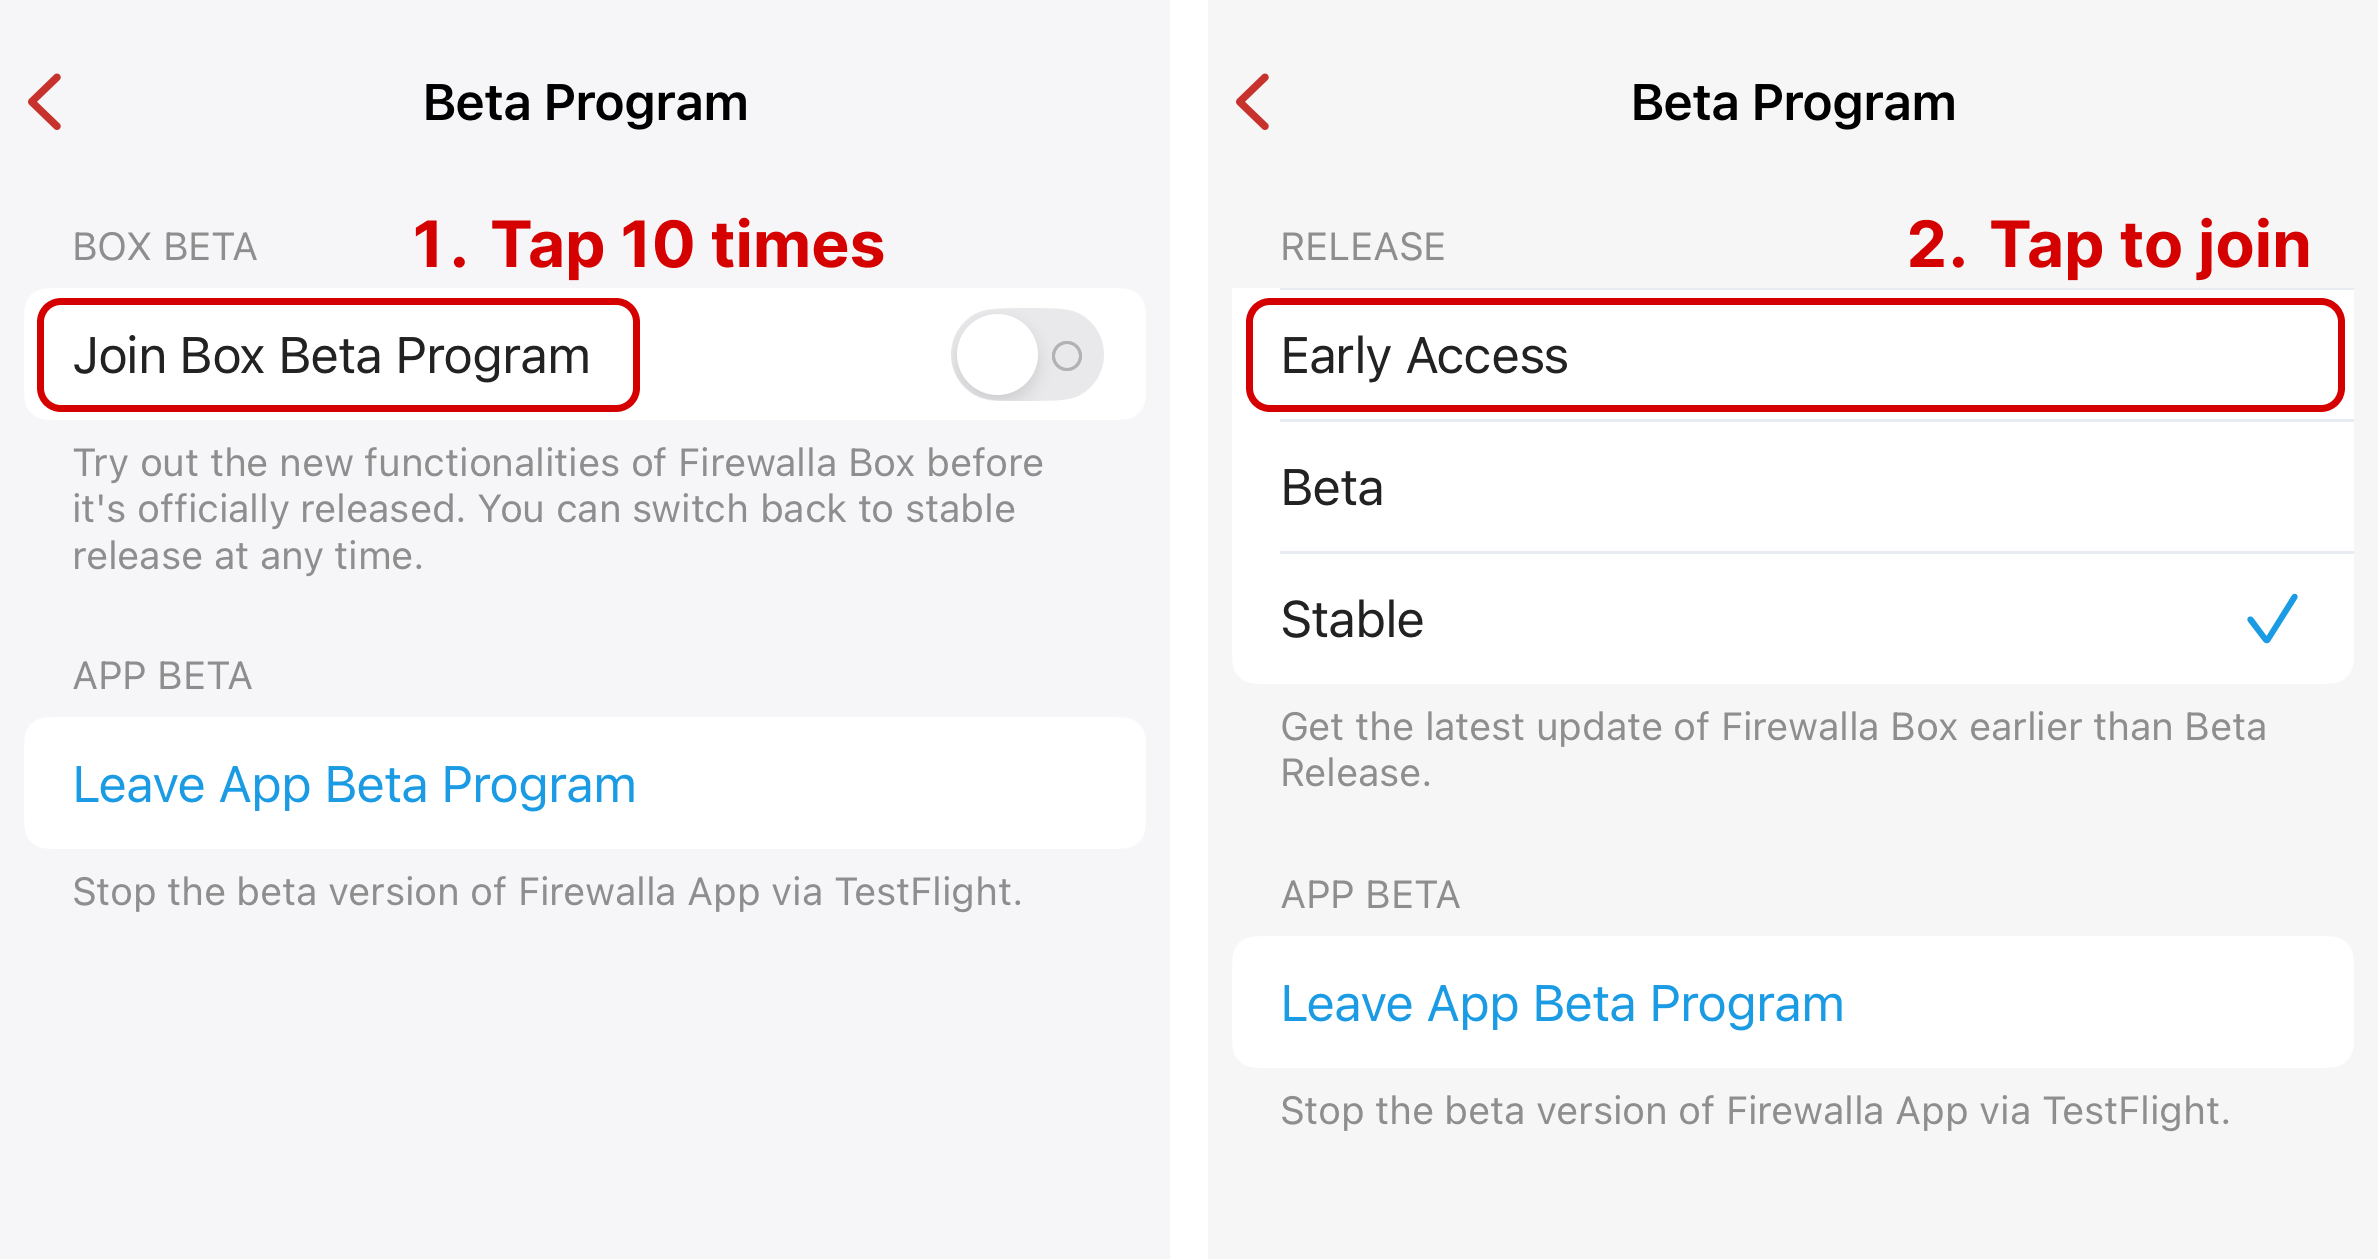Click the "Get the latest update" description text
The width and height of the screenshot is (2378, 1259).
(x=1772, y=749)
